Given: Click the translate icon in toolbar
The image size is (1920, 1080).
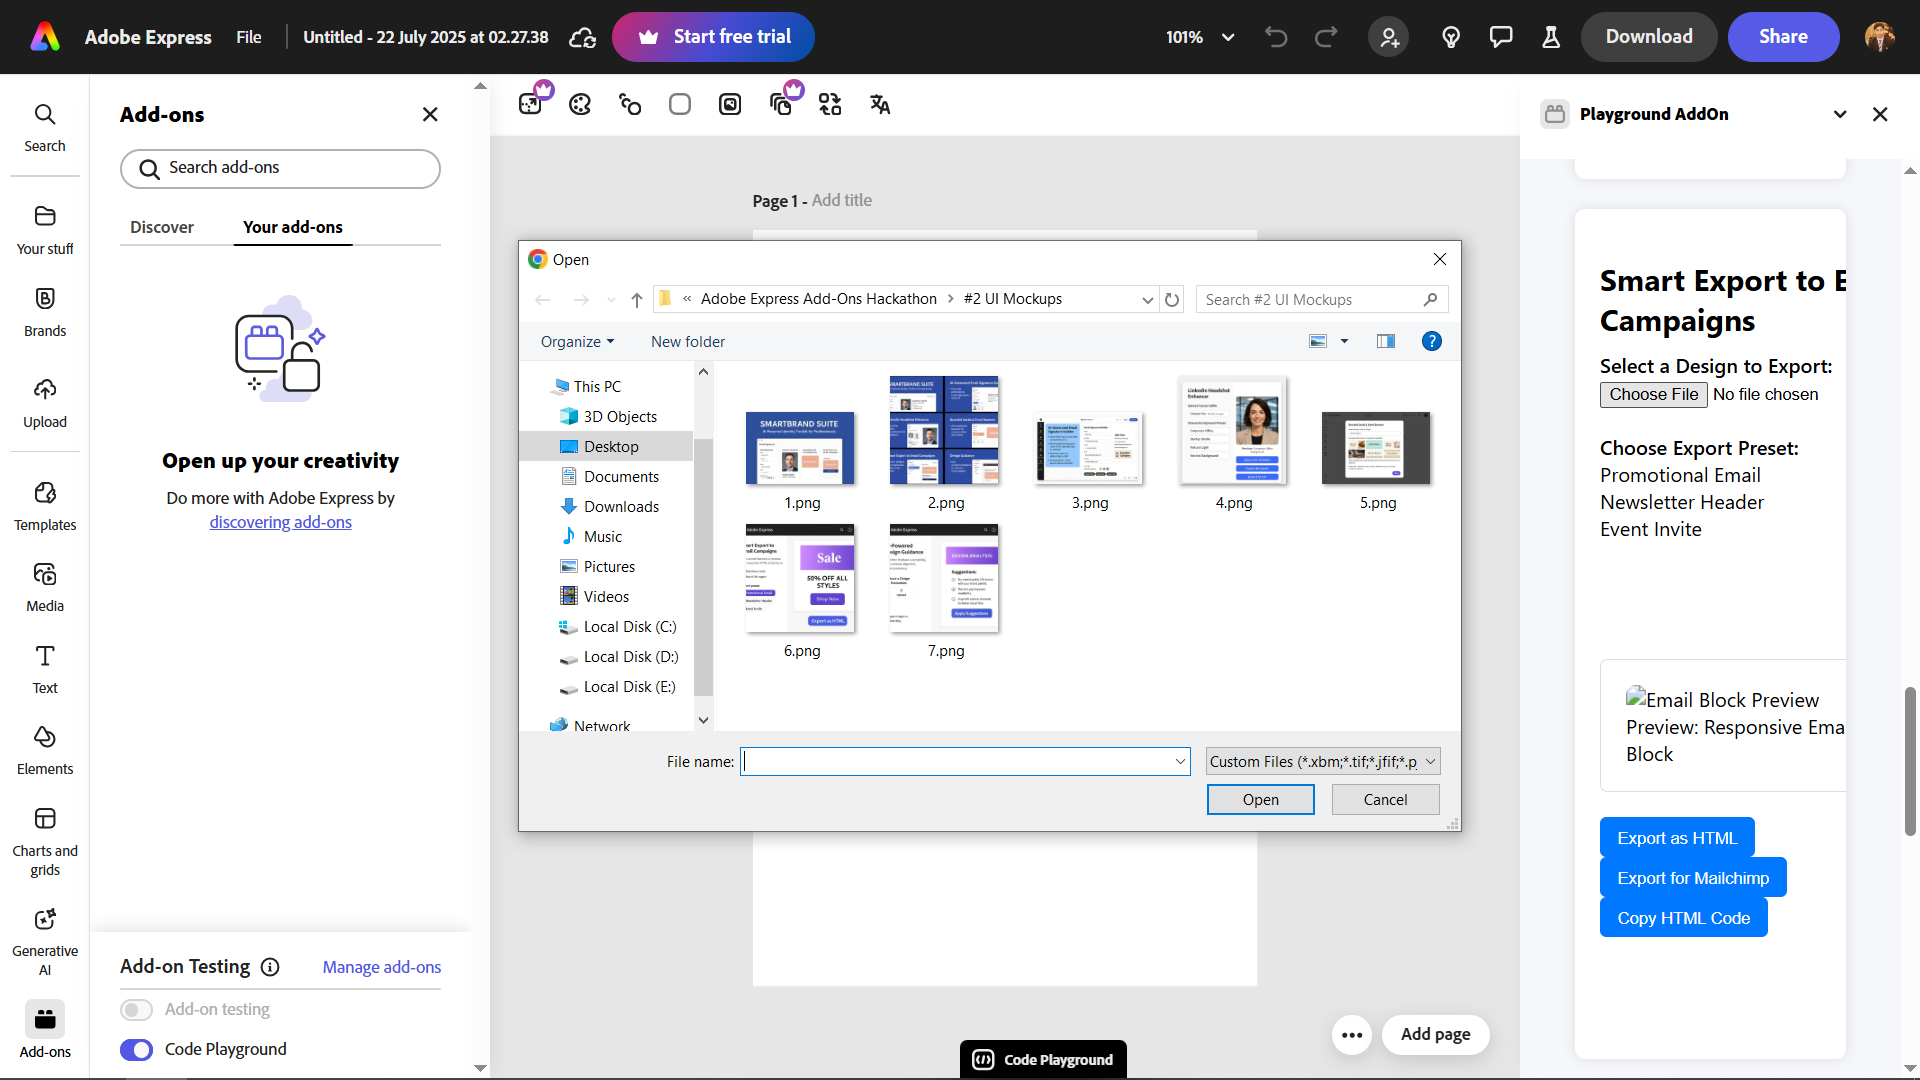Looking at the screenshot, I should coord(880,104).
